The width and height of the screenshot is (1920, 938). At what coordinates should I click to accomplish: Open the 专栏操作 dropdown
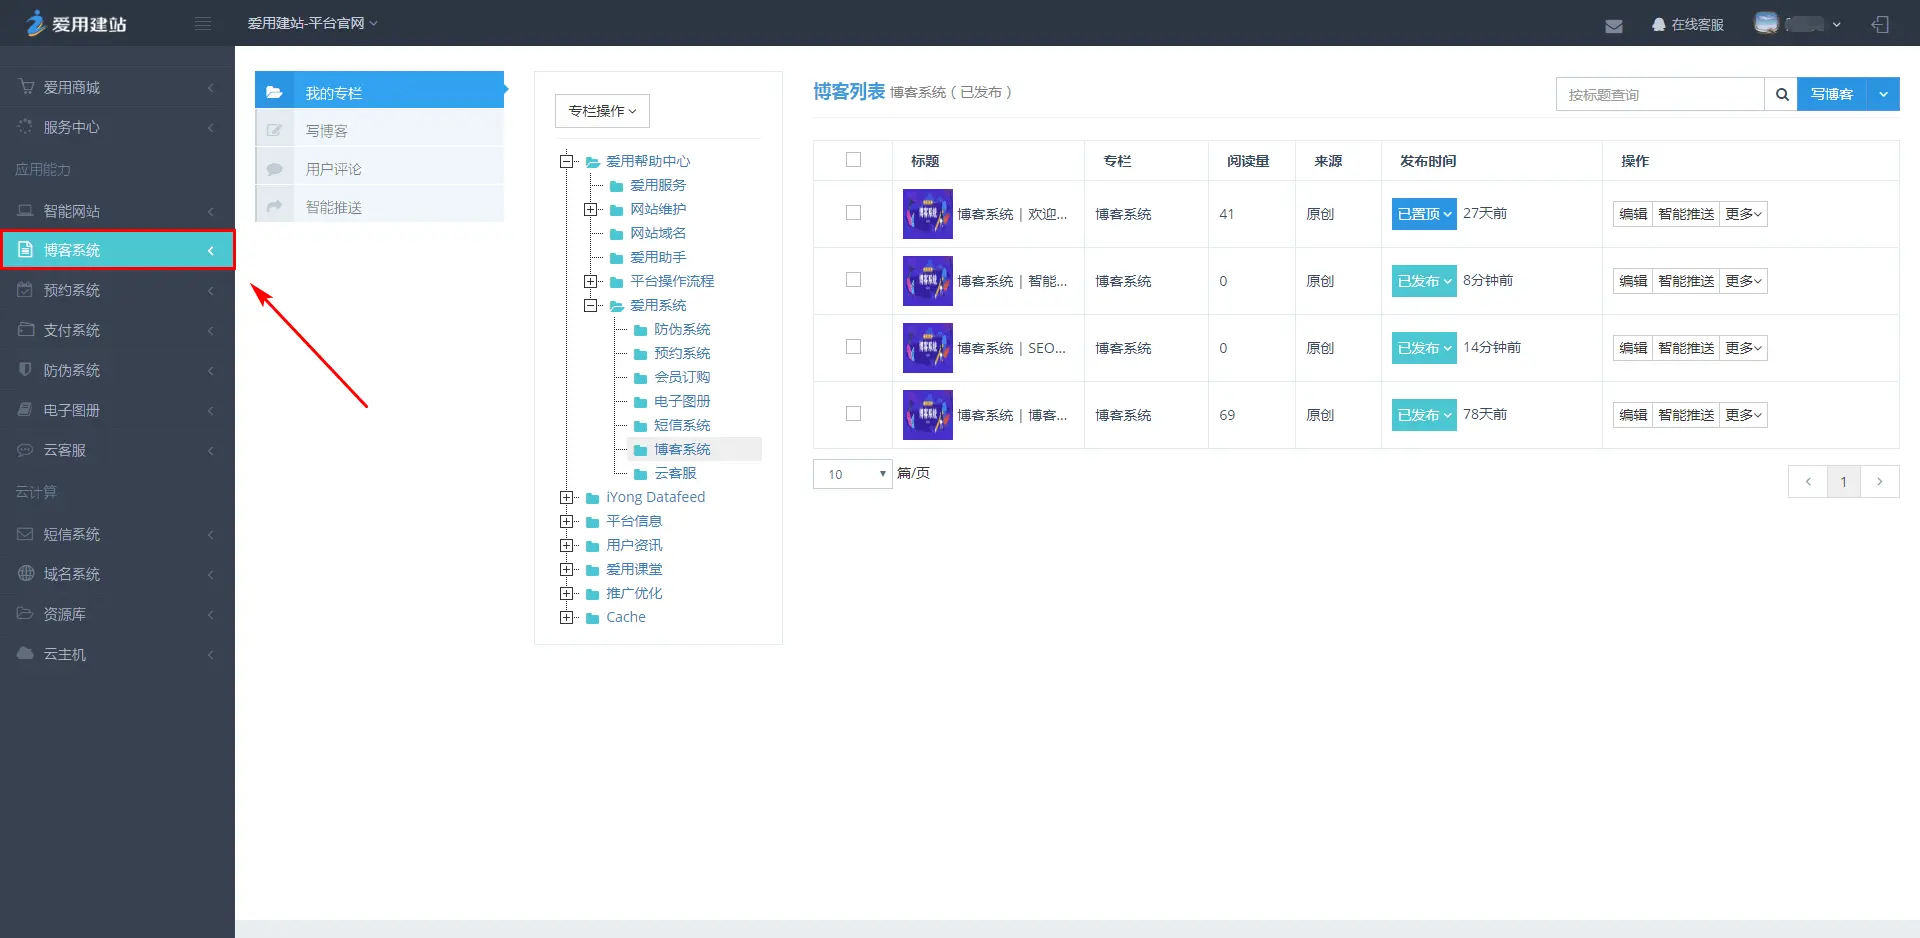[x=602, y=111]
